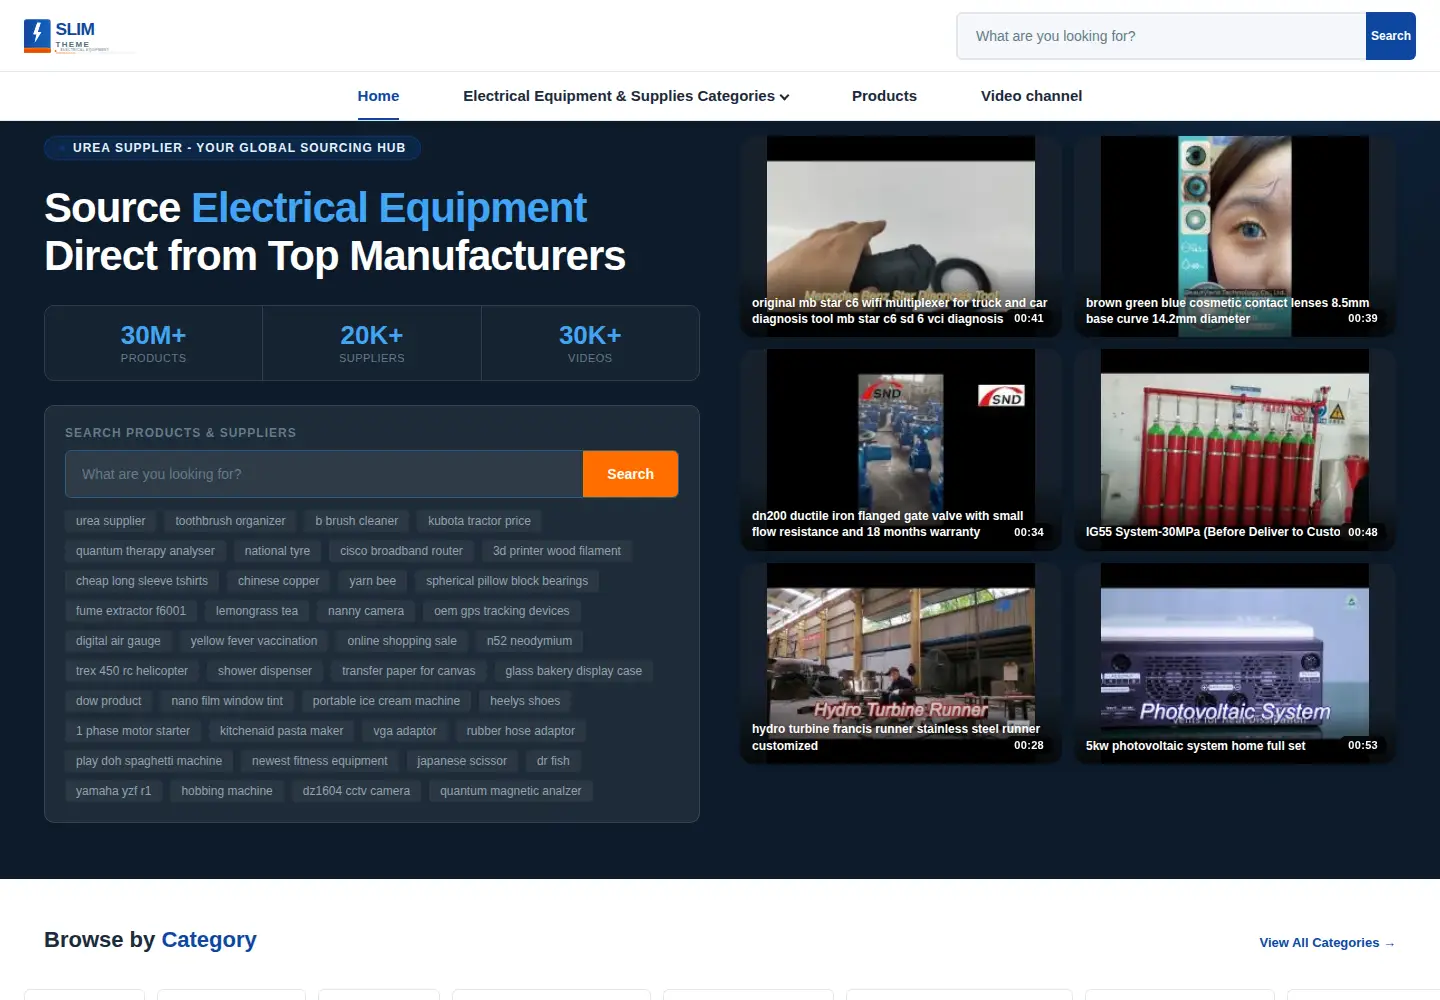Click the 'chinese copper' tag
The height and width of the screenshot is (1000, 1440).
(278, 581)
